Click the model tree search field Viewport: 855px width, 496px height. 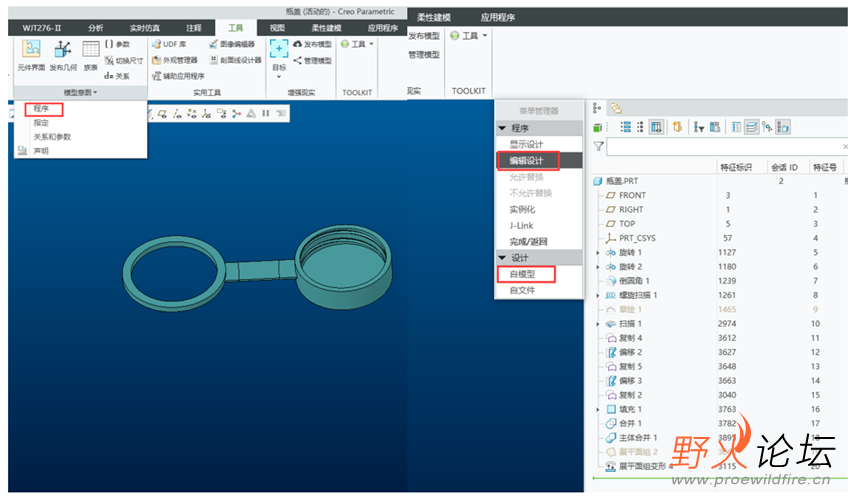(x=725, y=146)
